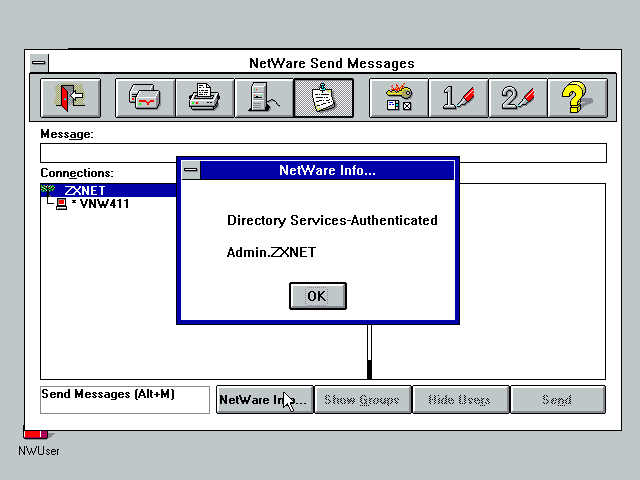Click Directory Services-Authenticated text
The width and height of the screenshot is (640, 480).
click(332, 220)
